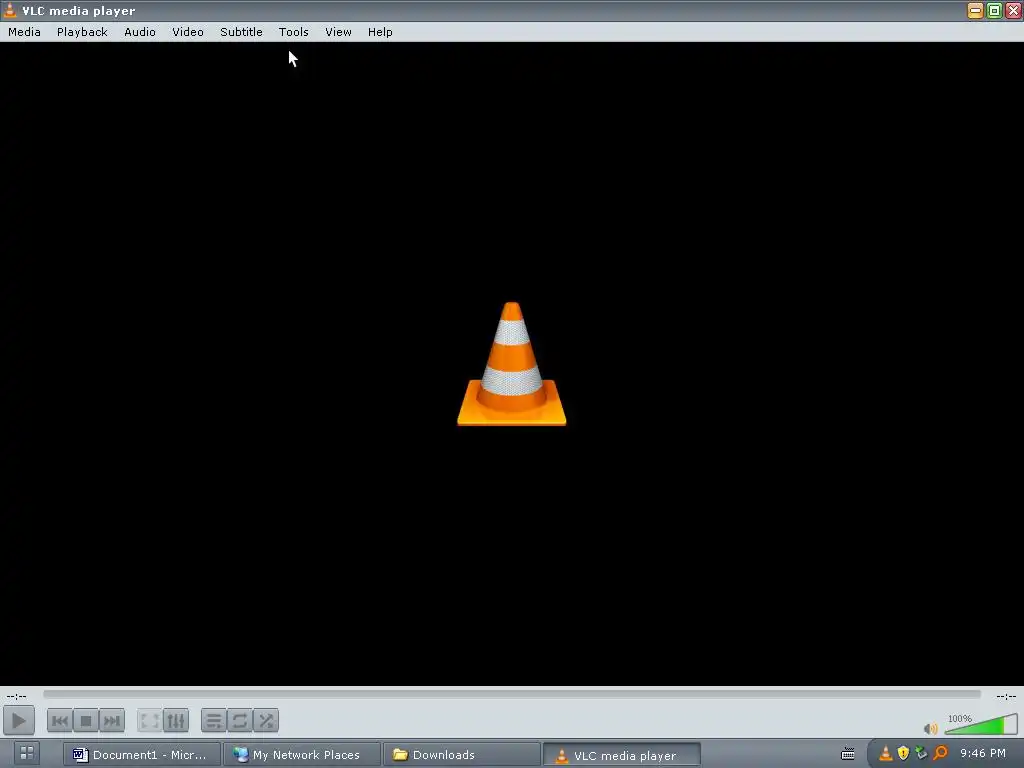The height and width of the screenshot is (768, 1024).
Task: Click the VLC cone tray icon
Action: [x=886, y=754]
